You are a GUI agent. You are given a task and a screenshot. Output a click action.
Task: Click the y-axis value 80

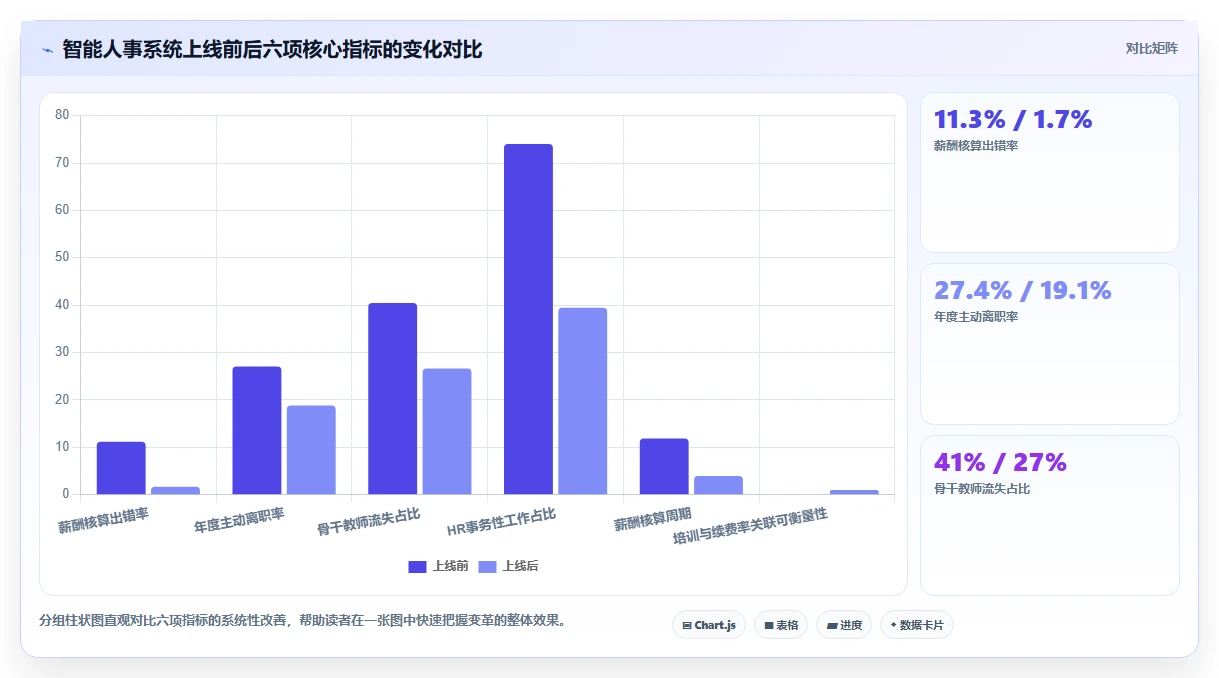point(62,115)
